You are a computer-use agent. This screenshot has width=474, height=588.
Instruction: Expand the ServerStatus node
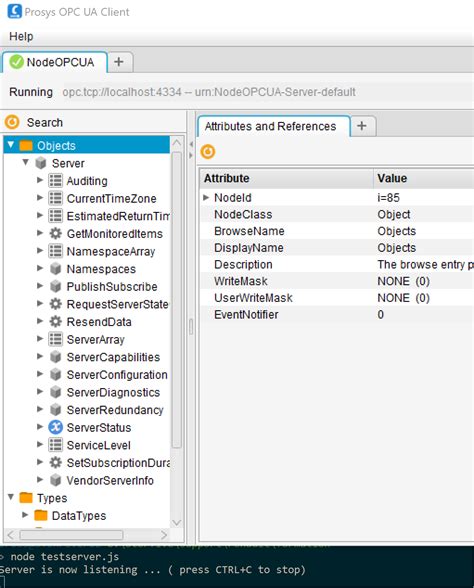tap(40, 427)
